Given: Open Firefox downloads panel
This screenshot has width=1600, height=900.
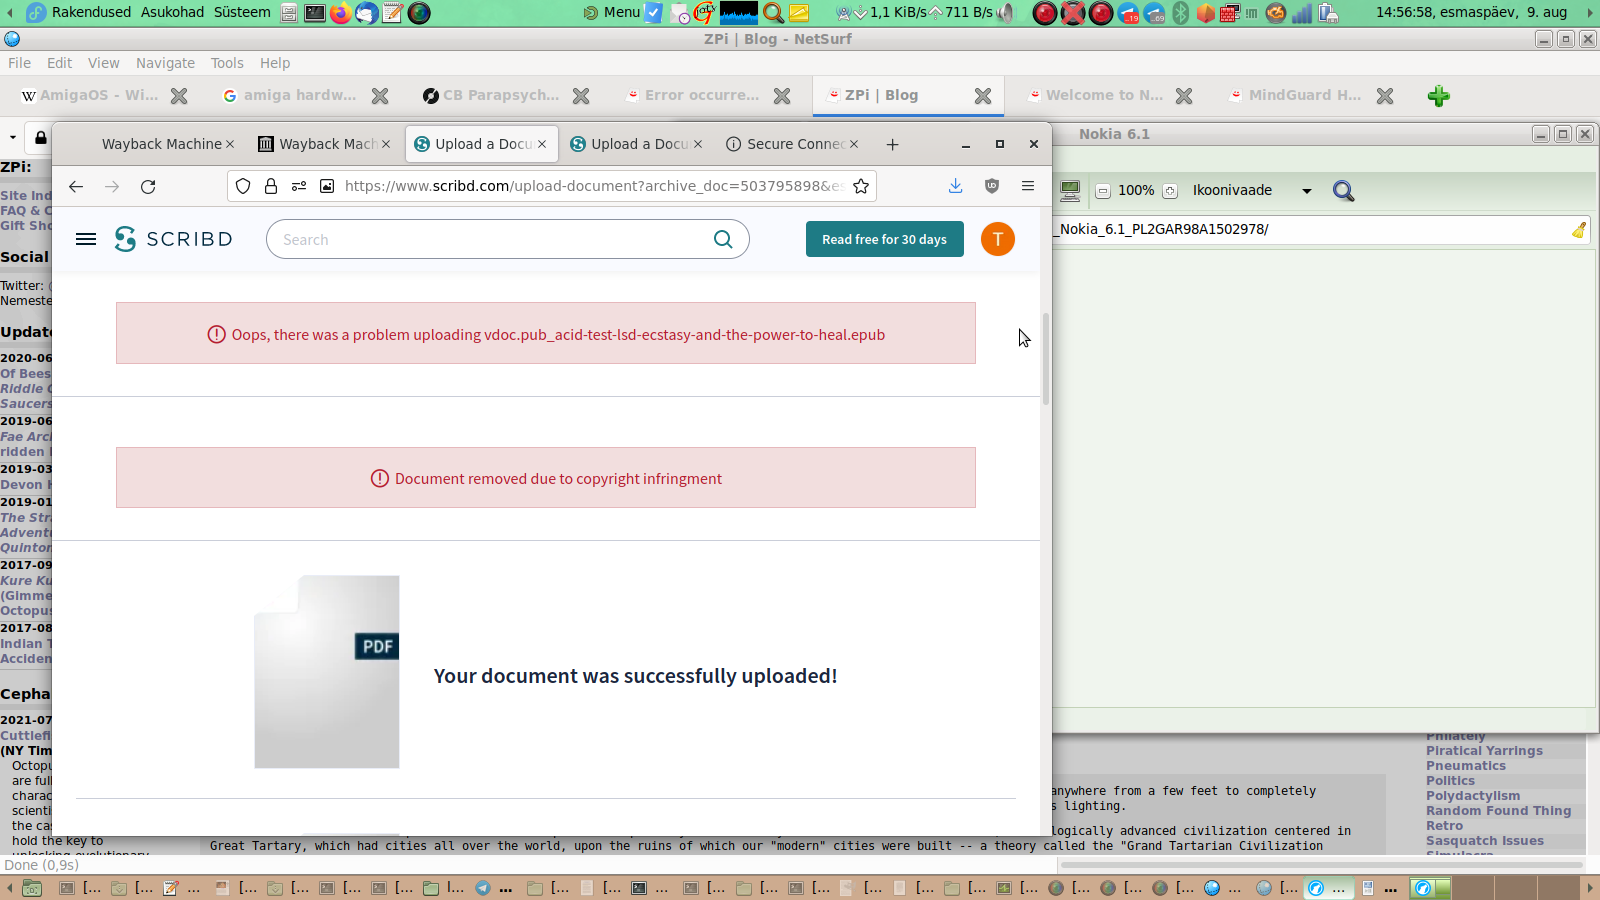Looking at the screenshot, I should coord(956,186).
